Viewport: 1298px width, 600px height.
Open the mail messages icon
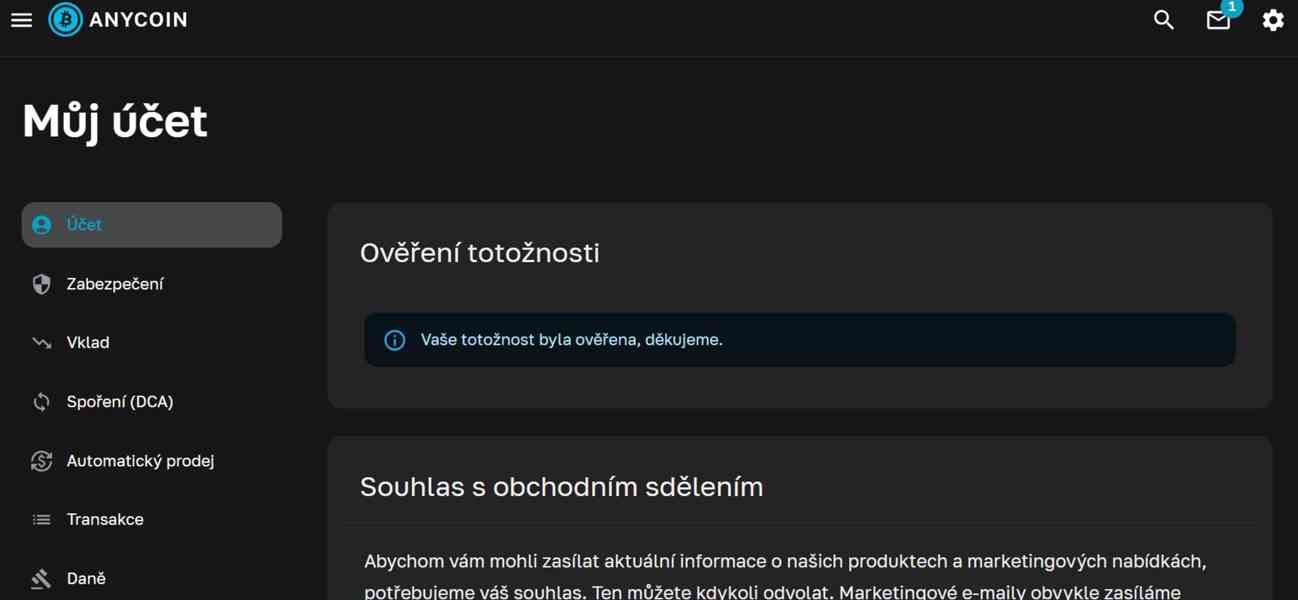tap(1217, 21)
